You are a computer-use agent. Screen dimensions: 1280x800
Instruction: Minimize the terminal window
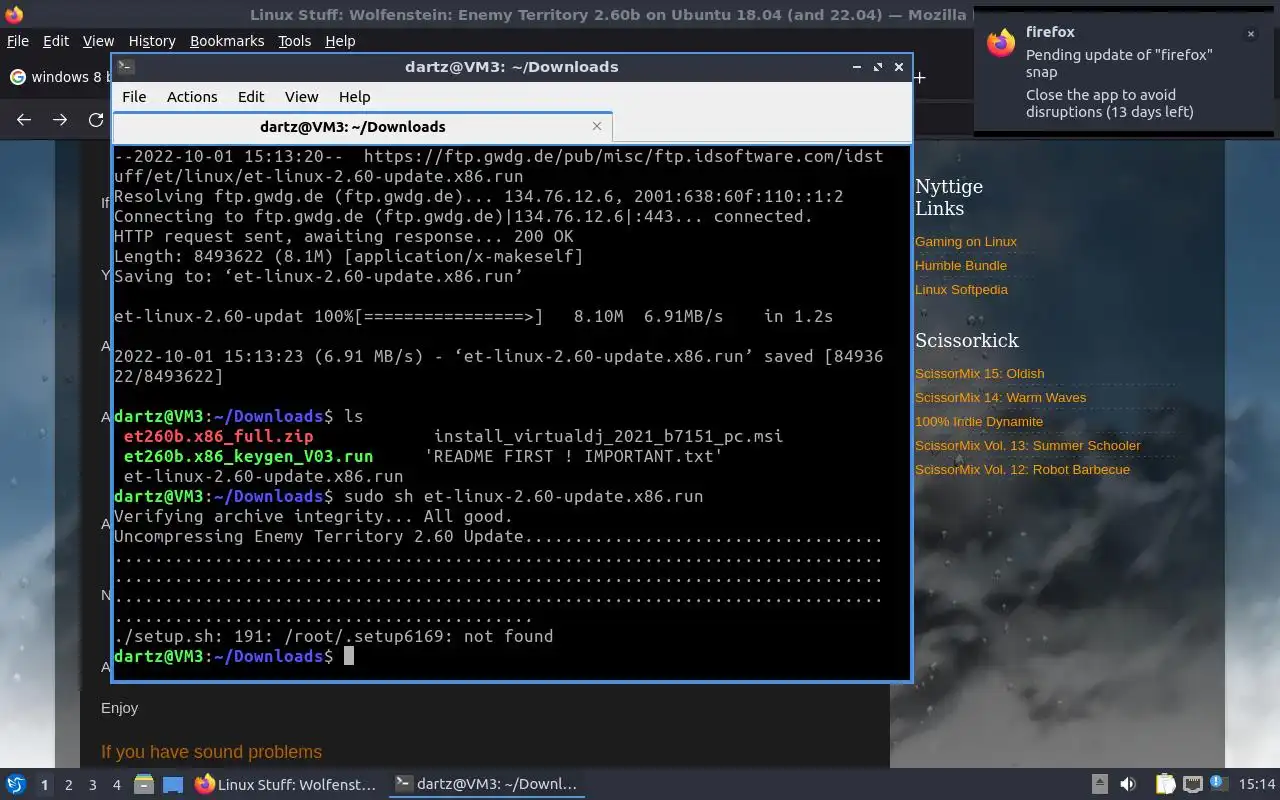click(857, 67)
